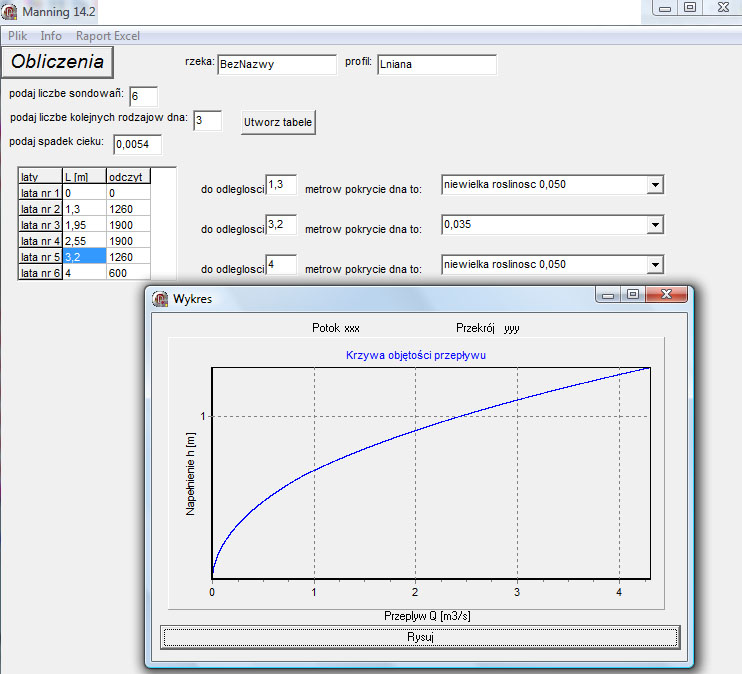
Task: Focus the rzeka field containing BezNazwy
Action: [277, 64]
